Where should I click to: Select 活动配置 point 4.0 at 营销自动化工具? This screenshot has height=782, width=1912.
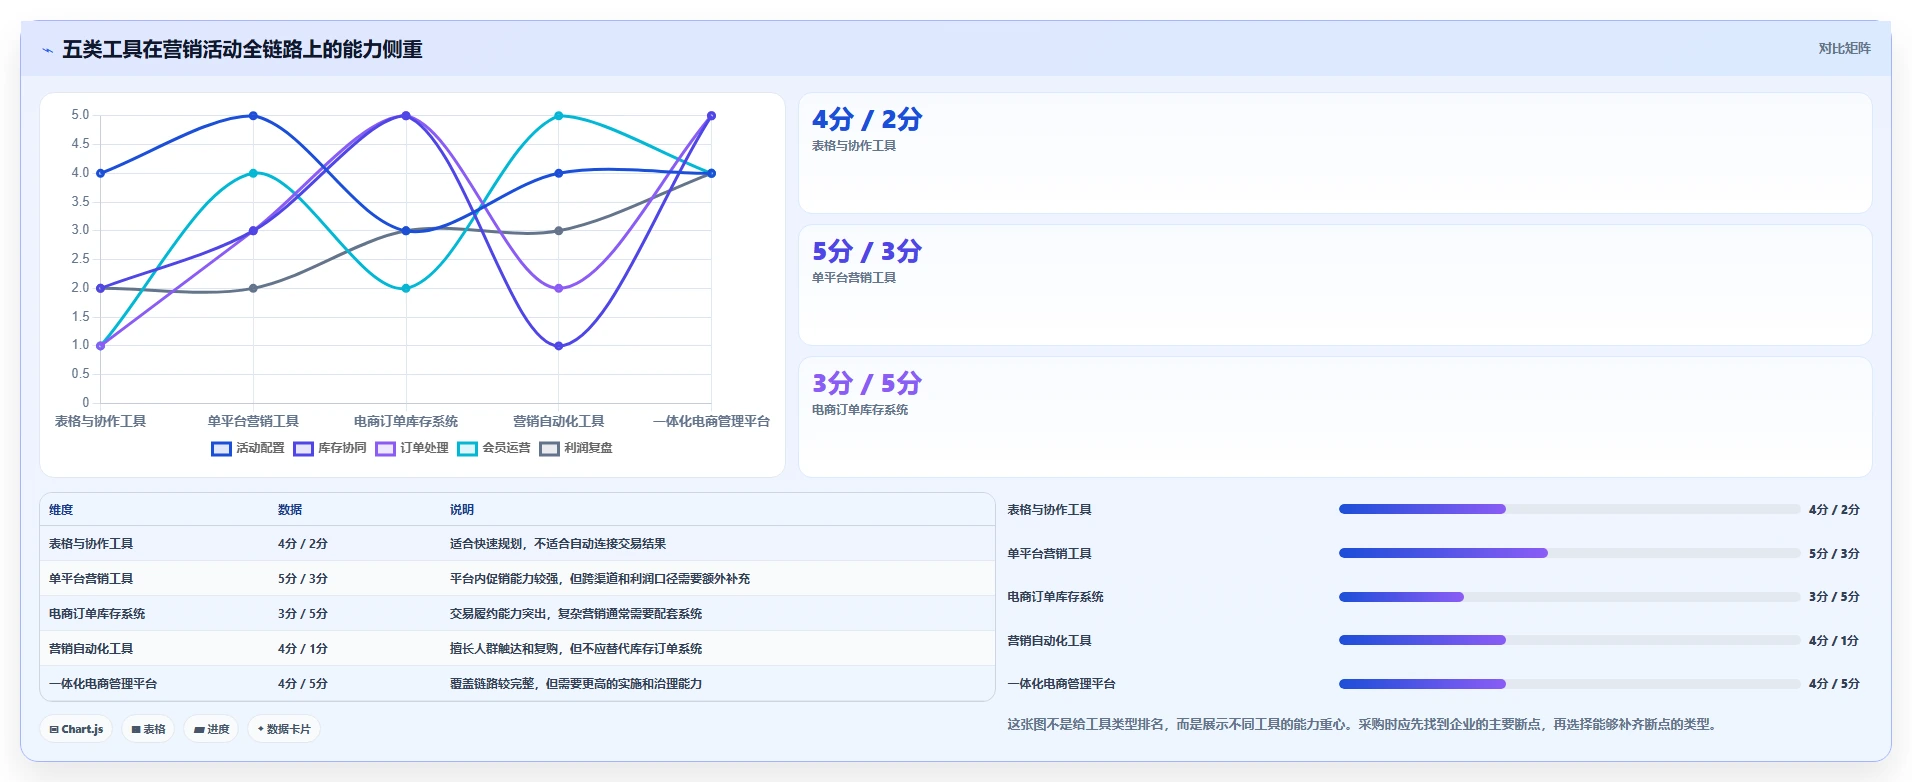(x=559, y=173)
